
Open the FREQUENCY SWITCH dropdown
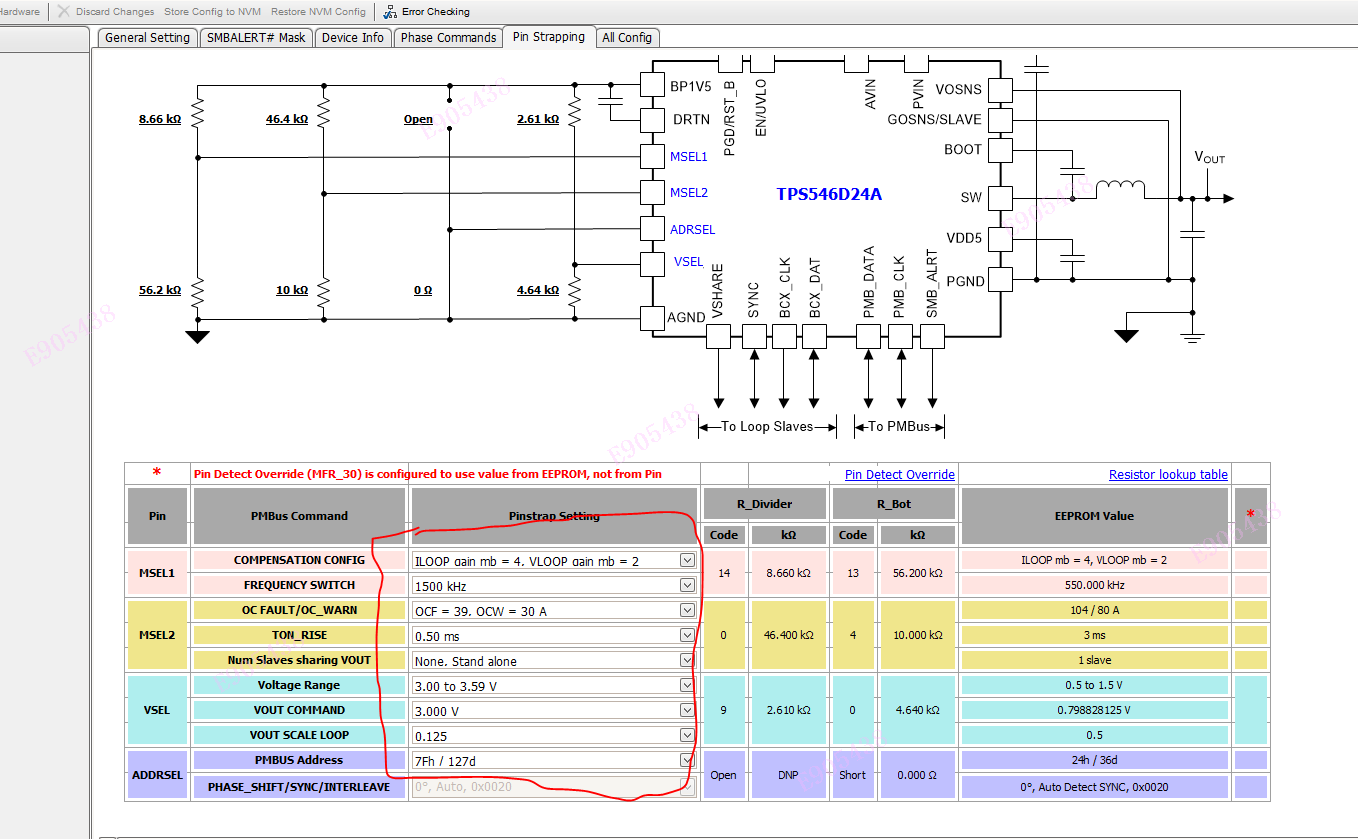[687, 585]
